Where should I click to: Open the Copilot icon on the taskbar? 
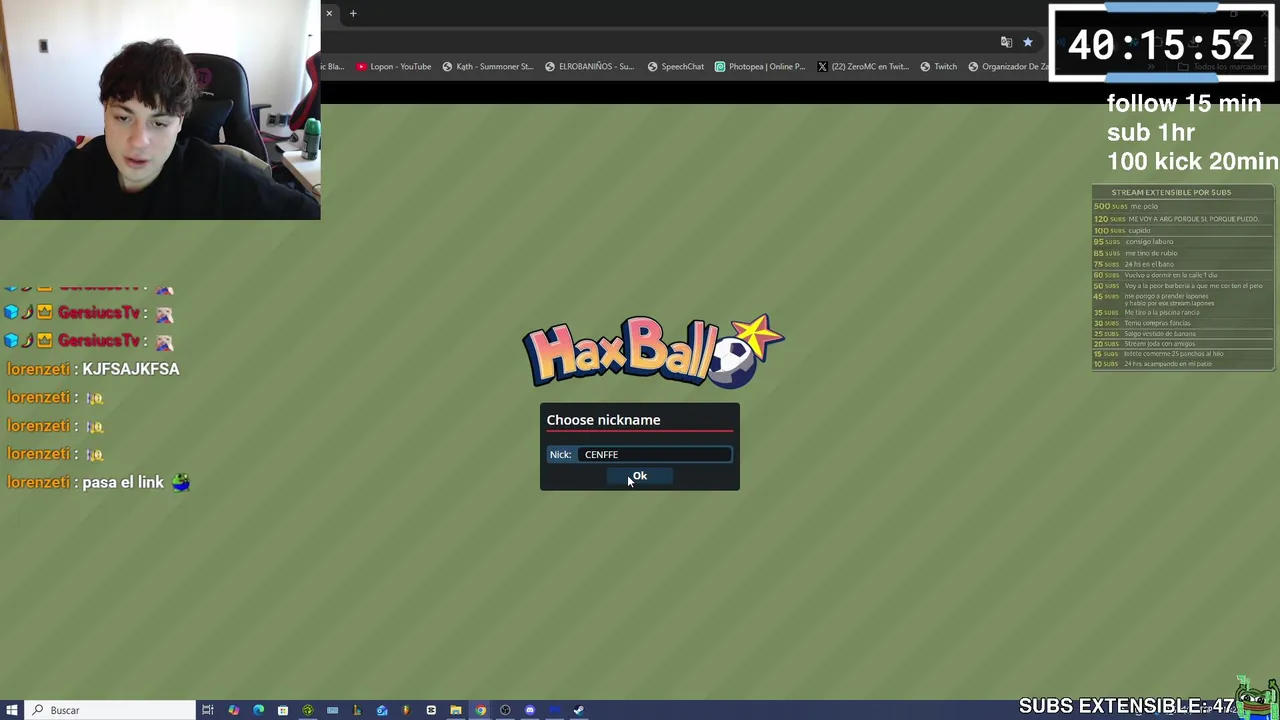pyautogui.click(x=233, y=710)
